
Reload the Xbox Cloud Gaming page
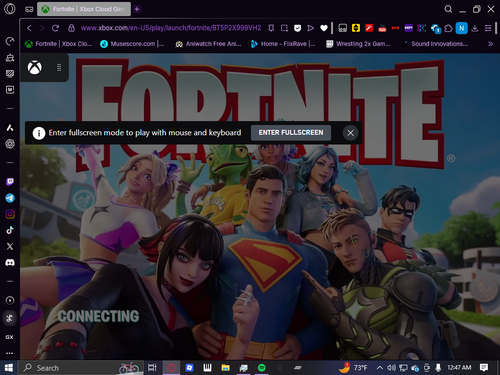coord(55,28)
